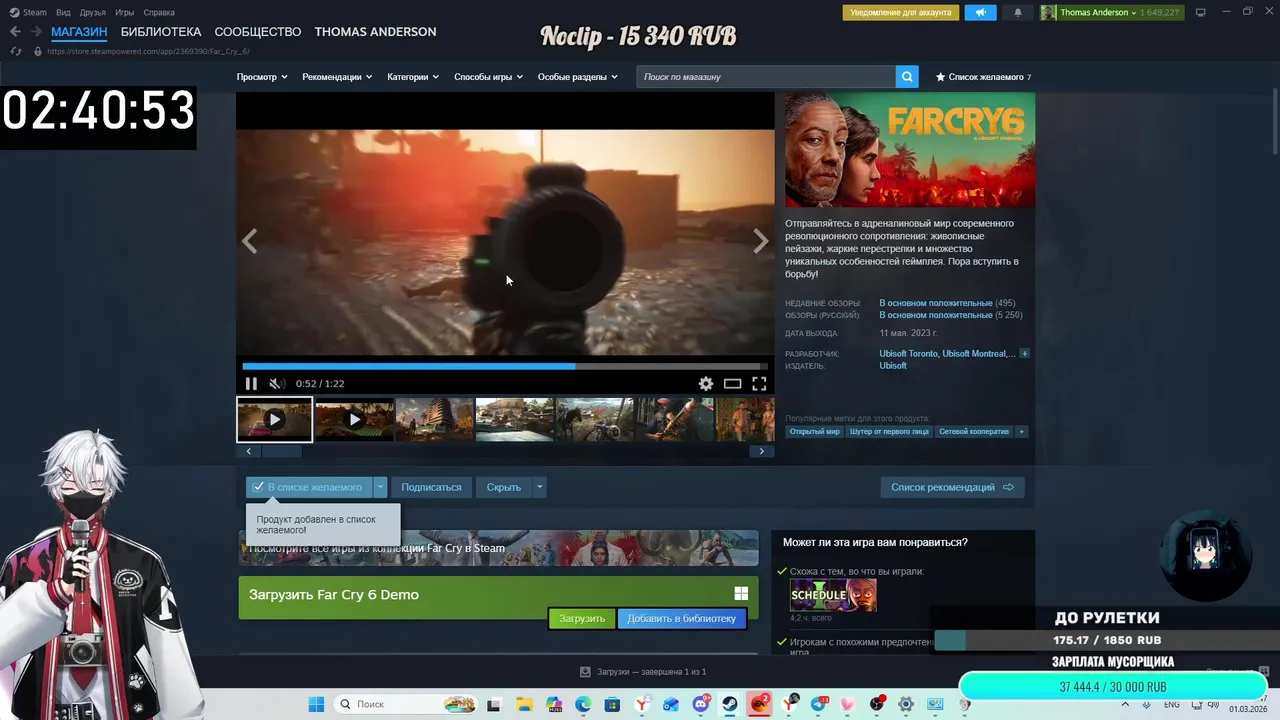Switch trailer to theater mode icon
The width and height of the screenshot is (1280, 720).
click(x=732, y=384)
